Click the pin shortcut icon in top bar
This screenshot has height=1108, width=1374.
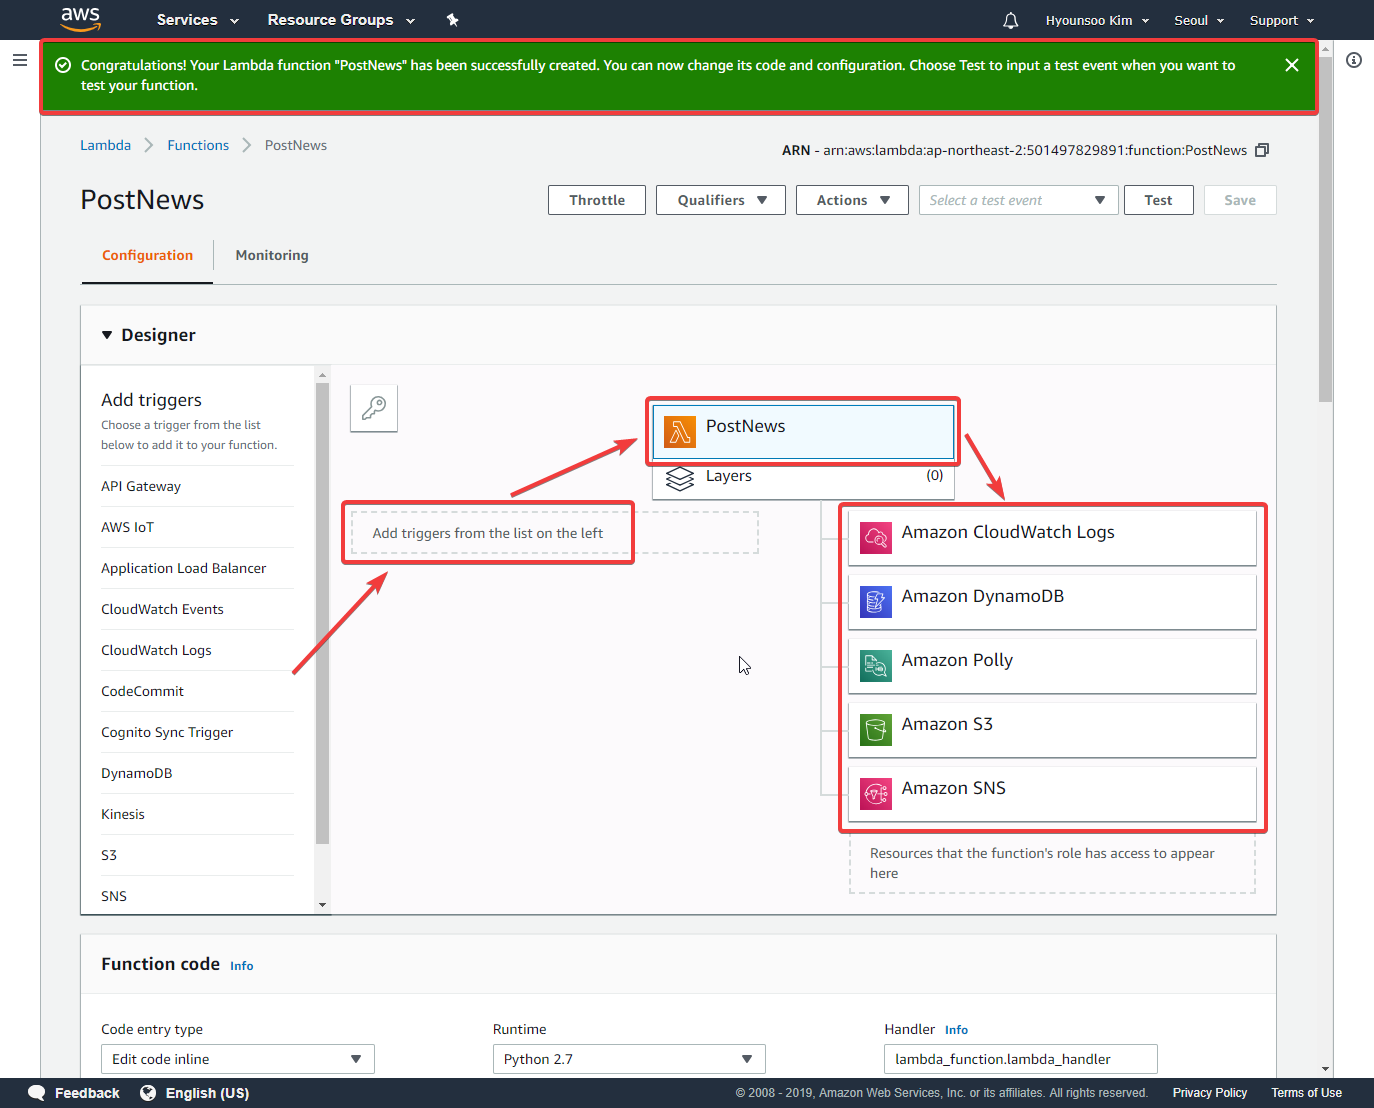452,20
